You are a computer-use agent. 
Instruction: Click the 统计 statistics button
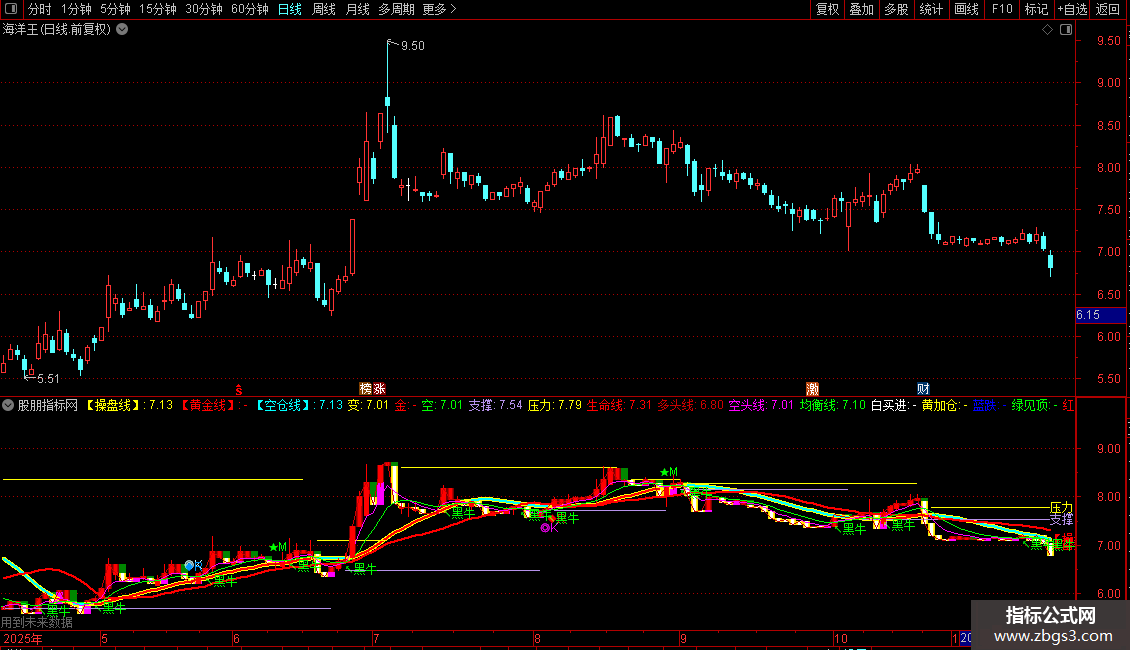[x=930, y=9]
